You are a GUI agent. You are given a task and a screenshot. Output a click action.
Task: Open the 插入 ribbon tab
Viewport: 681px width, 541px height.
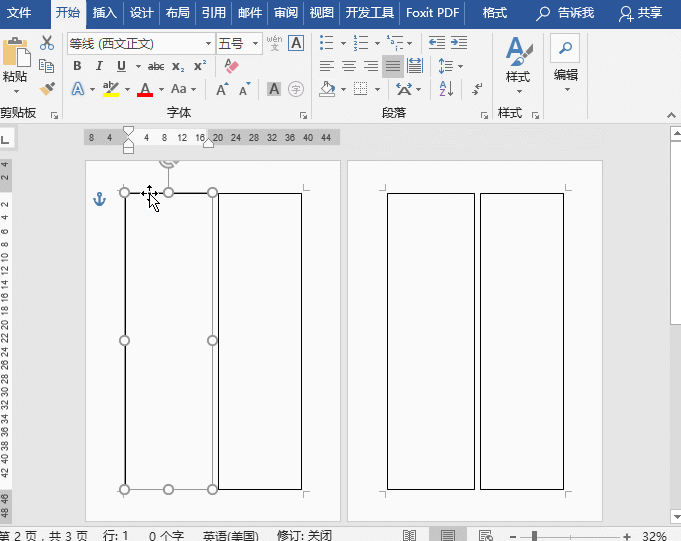click(104, 13)
